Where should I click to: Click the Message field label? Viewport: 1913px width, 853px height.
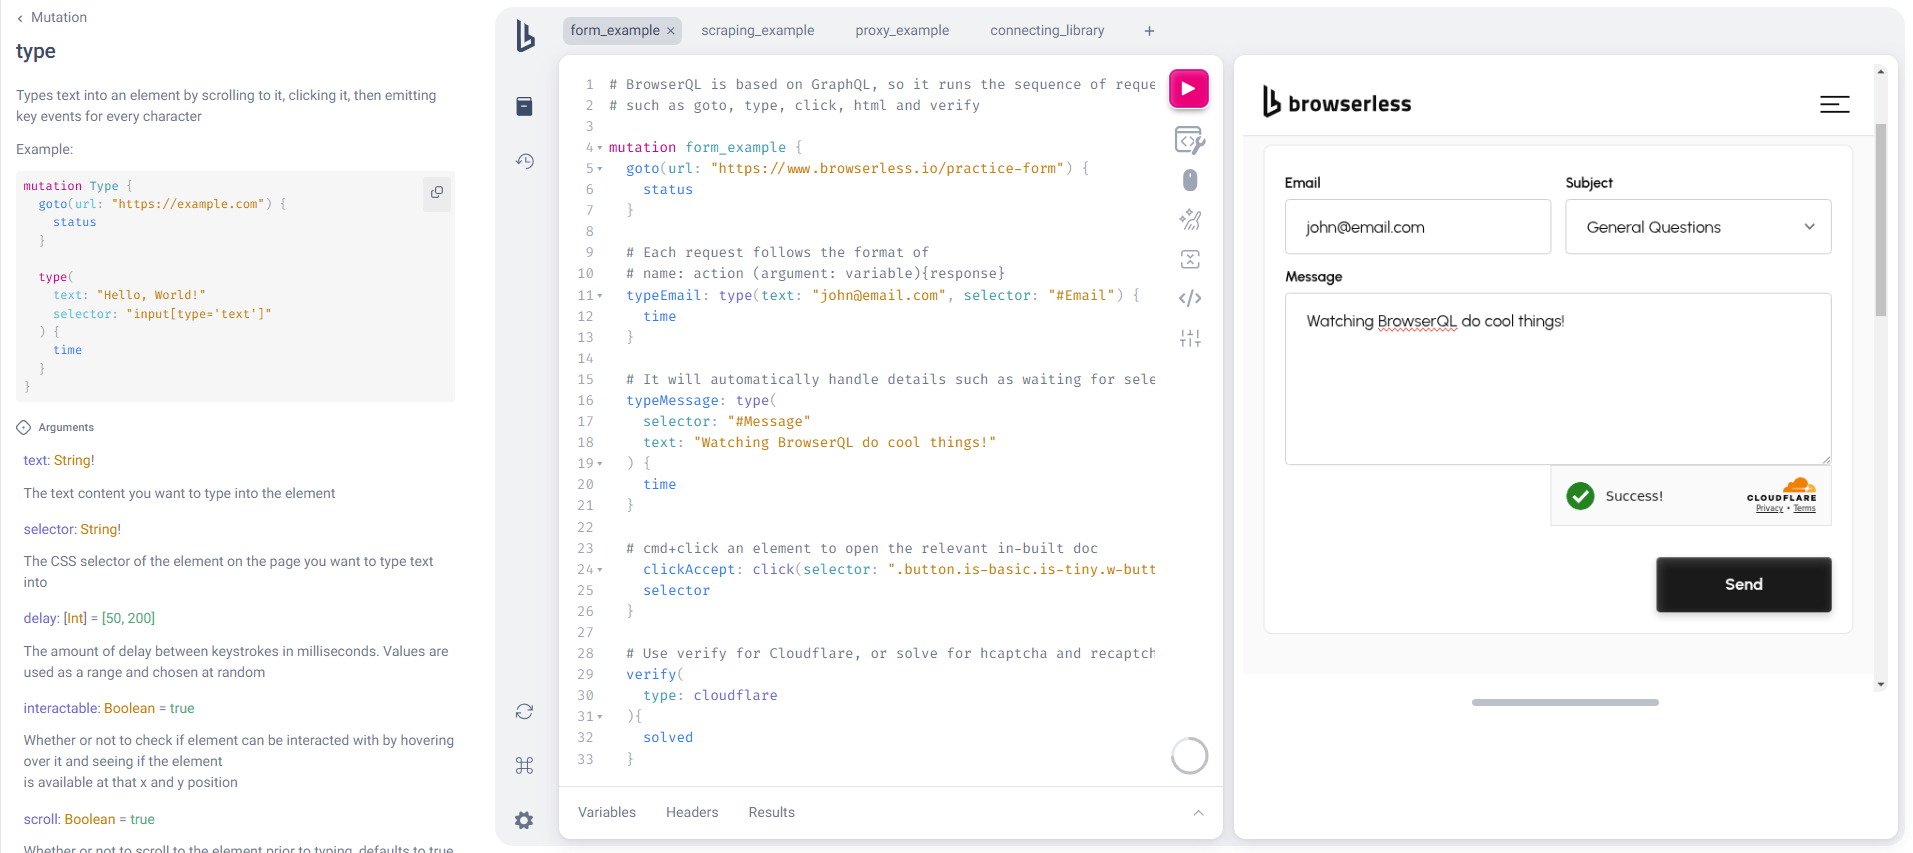click(x=1313, y=277)
